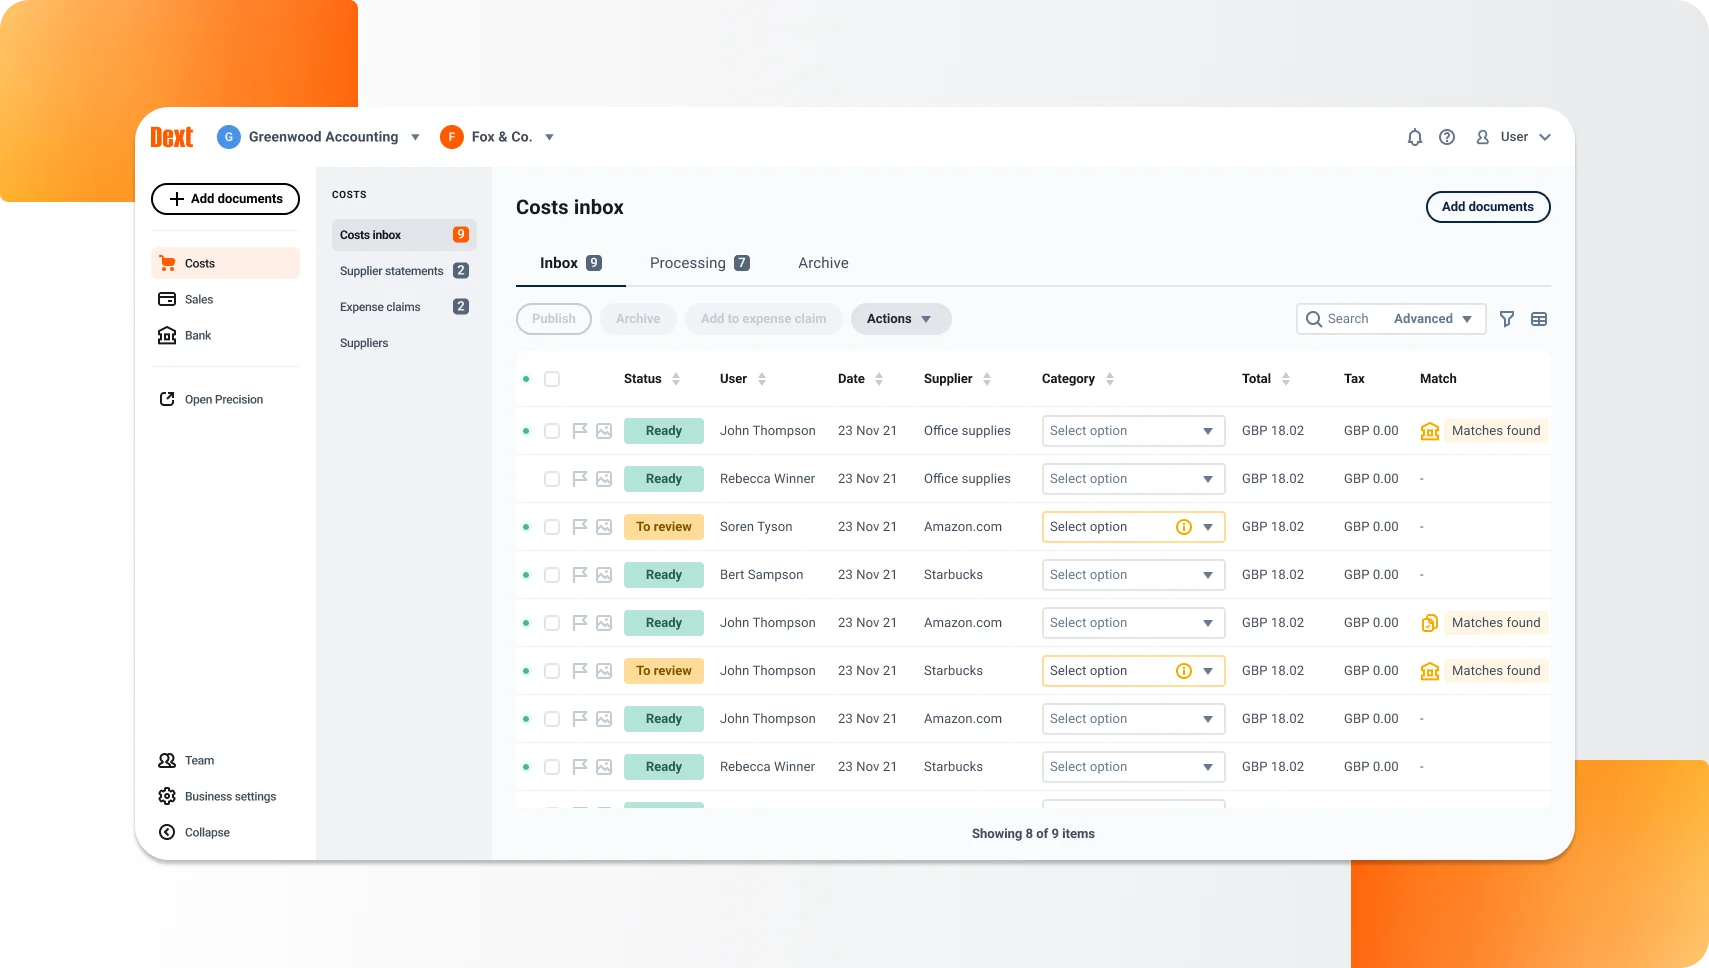This screenshot has height=968, width=1709.
Task: Open the filter funnel icon near search
Action: pos(1507,318)
